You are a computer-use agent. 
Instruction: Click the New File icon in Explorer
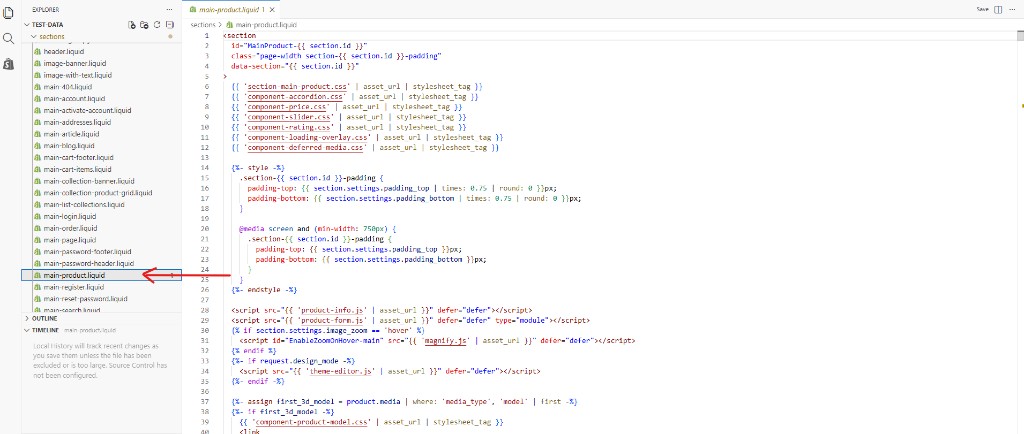point(133,25)
